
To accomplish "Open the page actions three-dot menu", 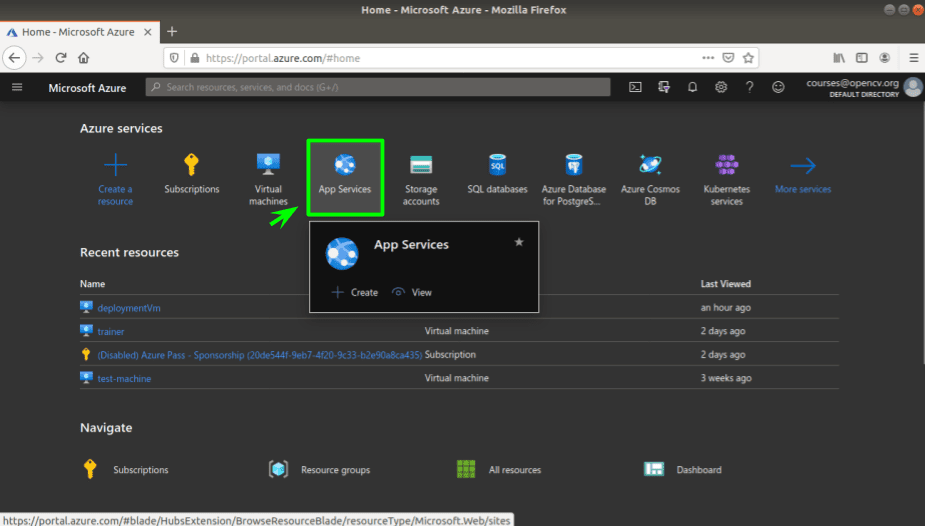I will click(708, 58).
